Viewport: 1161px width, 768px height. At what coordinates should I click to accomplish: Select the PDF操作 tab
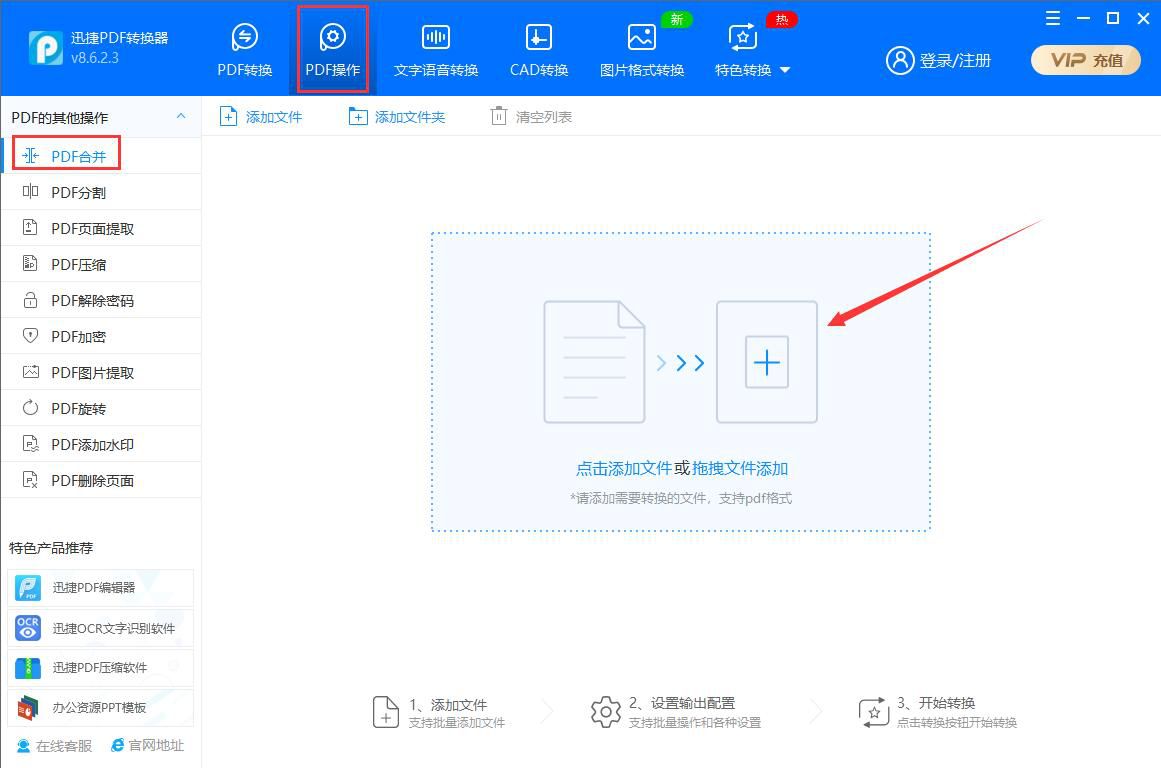[332, 50]
